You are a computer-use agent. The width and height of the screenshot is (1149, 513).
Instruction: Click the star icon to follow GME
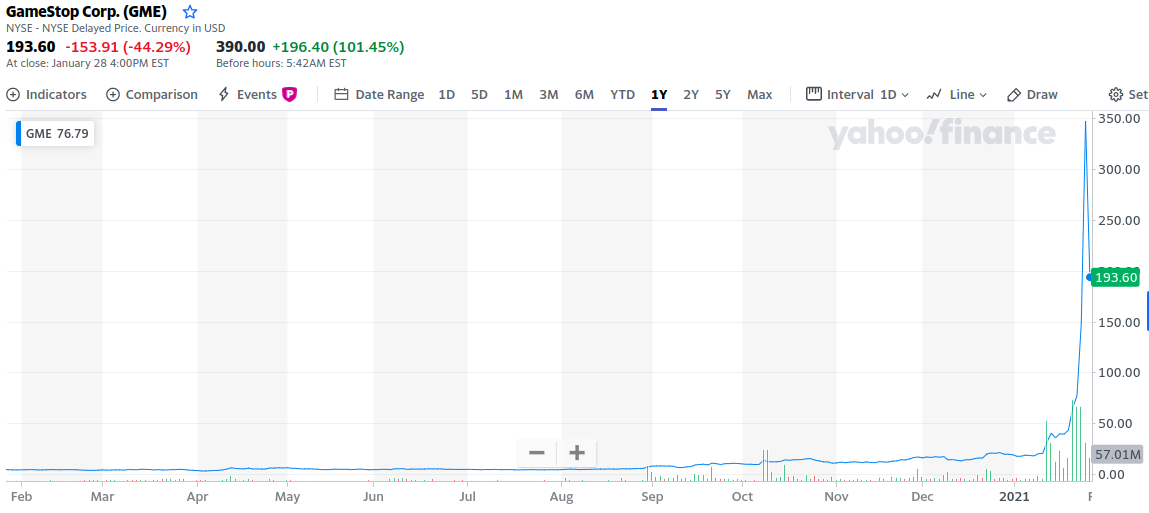point(190,12)
